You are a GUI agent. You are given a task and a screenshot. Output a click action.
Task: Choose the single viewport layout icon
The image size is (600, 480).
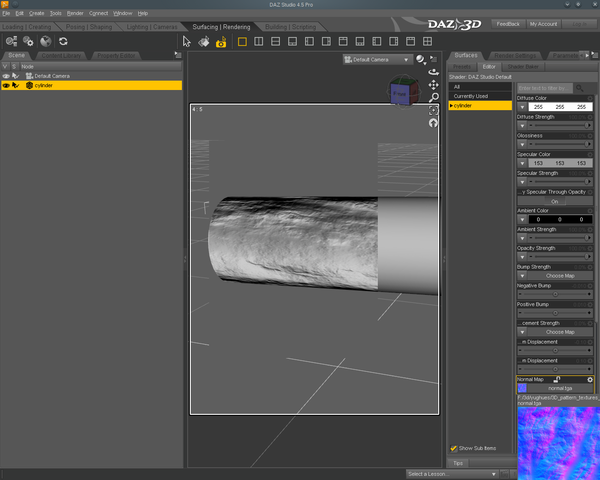[x=242, y=42]
